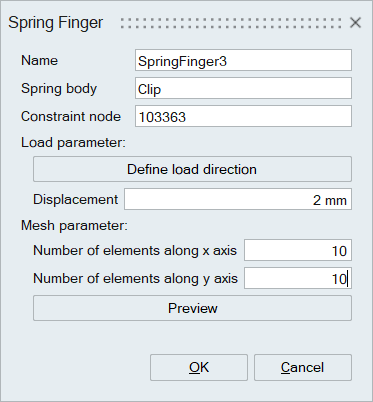Close the Spring Finger dialog
Screen dimensions: 373x402
[x=355, y=23]
